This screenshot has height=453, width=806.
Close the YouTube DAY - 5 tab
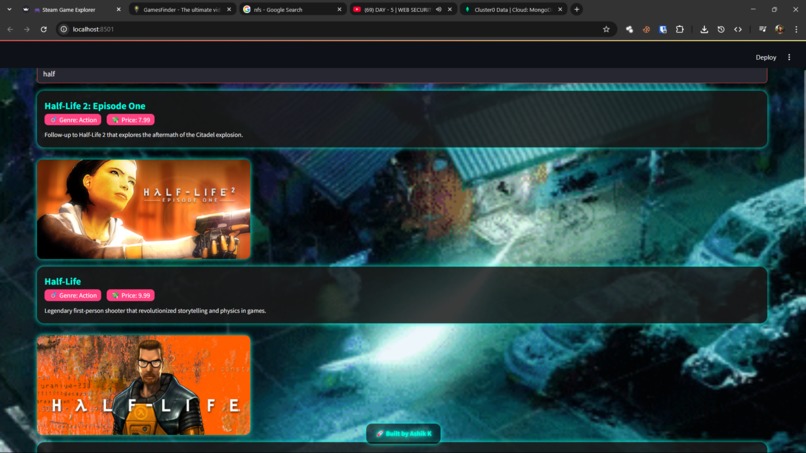pos(450,9)
